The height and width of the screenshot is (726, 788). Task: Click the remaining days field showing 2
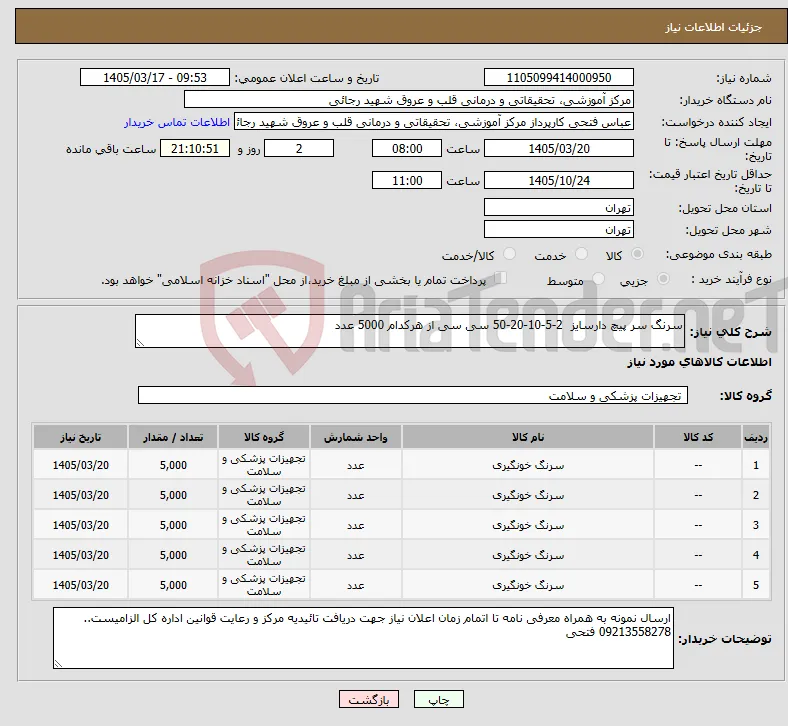(x=299, y=149)
